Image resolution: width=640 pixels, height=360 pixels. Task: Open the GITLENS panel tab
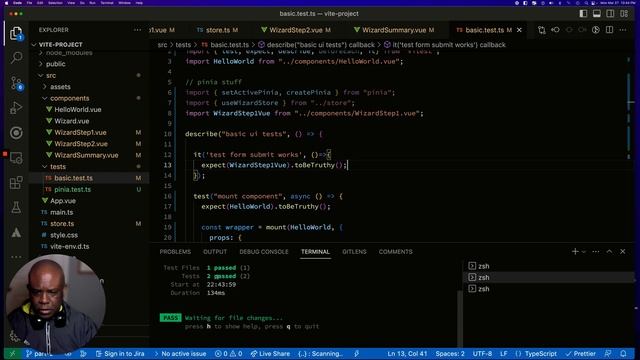354,251
